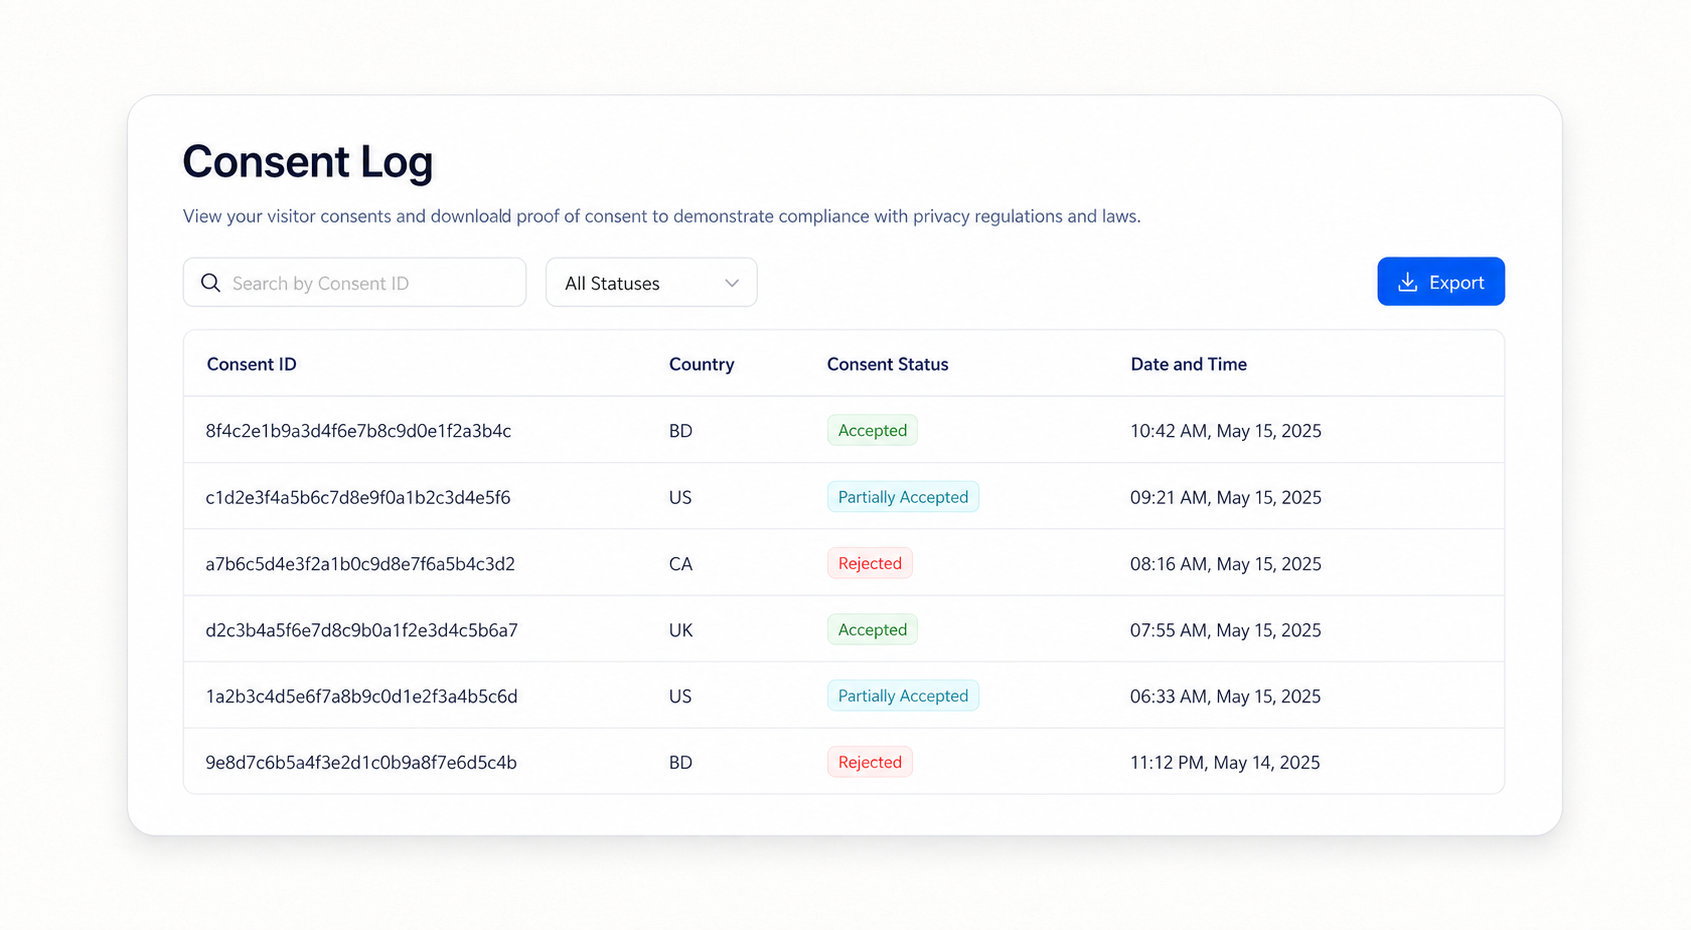Select consent ID a7b6c5d4e3f2a1b0c9d8e7f6a5b4c3d2
Screen dimensions: 1691x930
click(x=360, y=564)
